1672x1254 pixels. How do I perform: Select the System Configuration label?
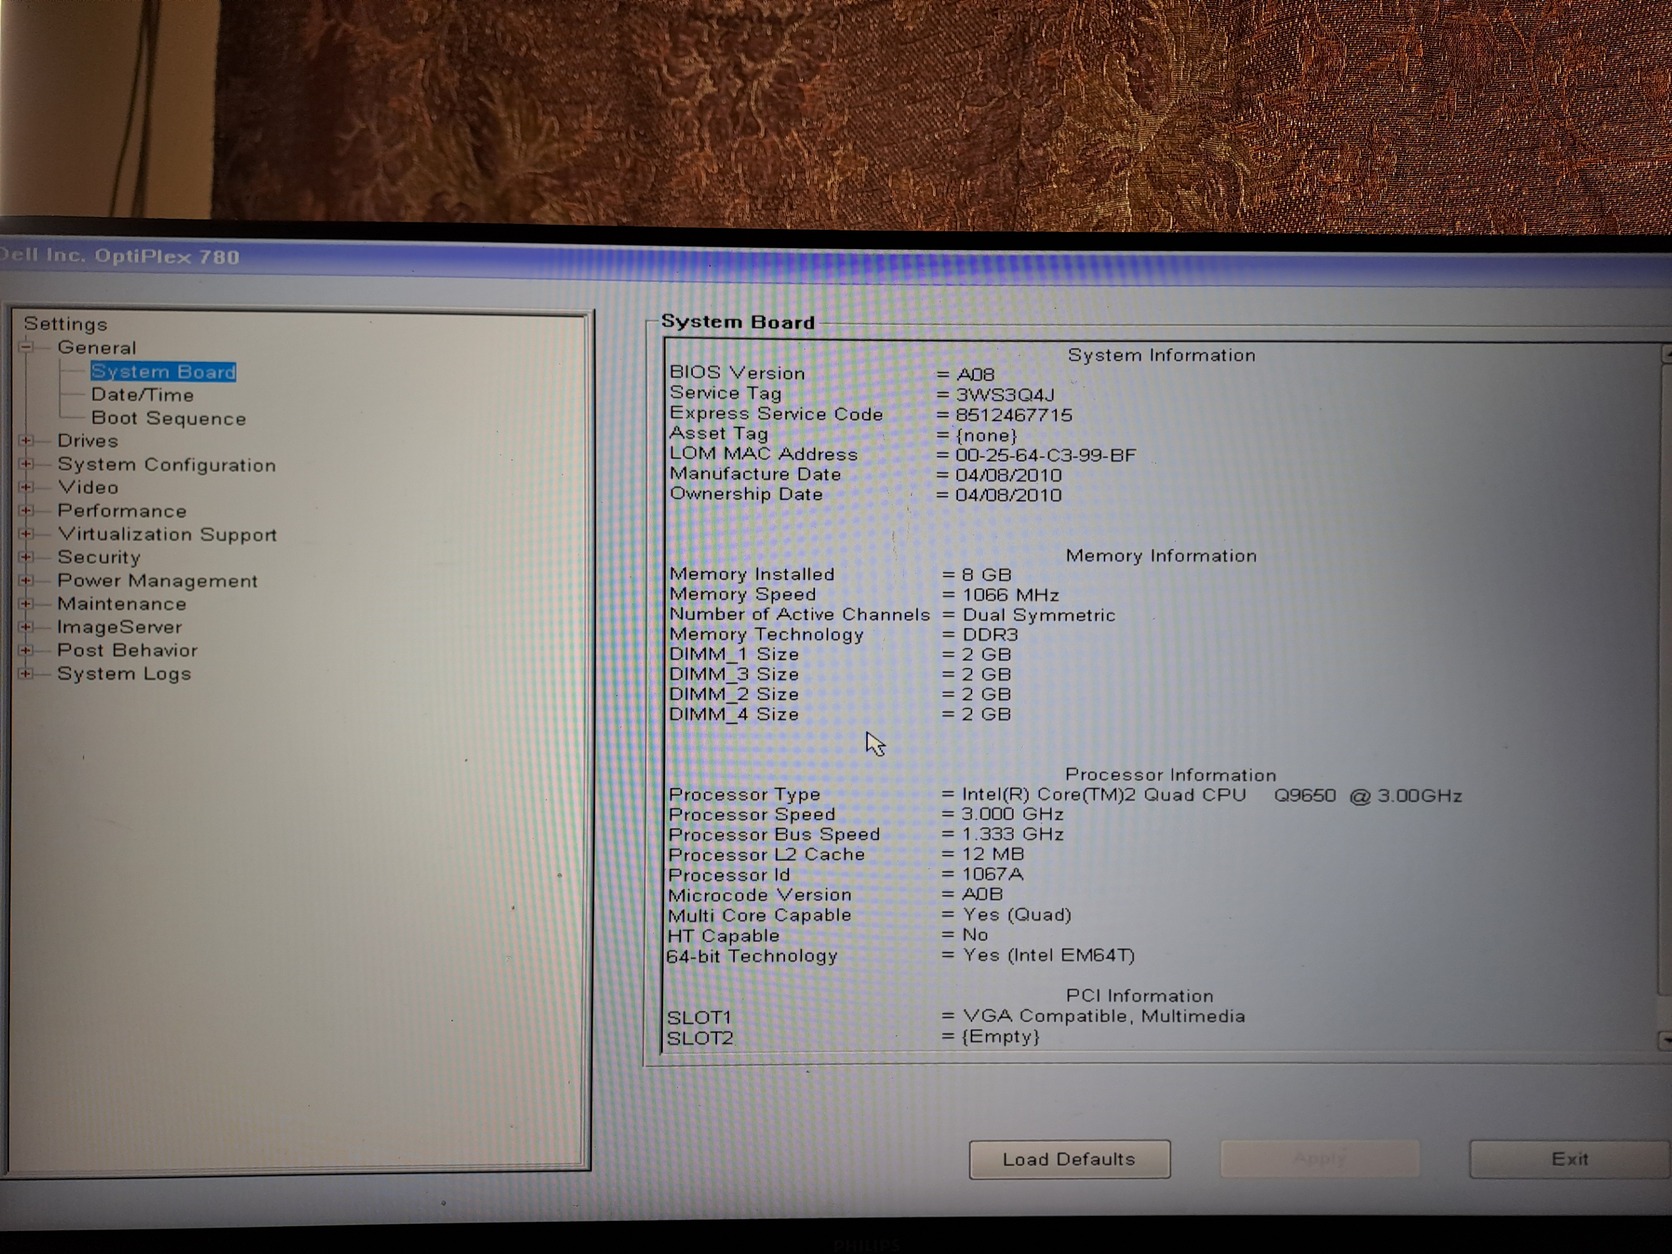pos(166,465)
